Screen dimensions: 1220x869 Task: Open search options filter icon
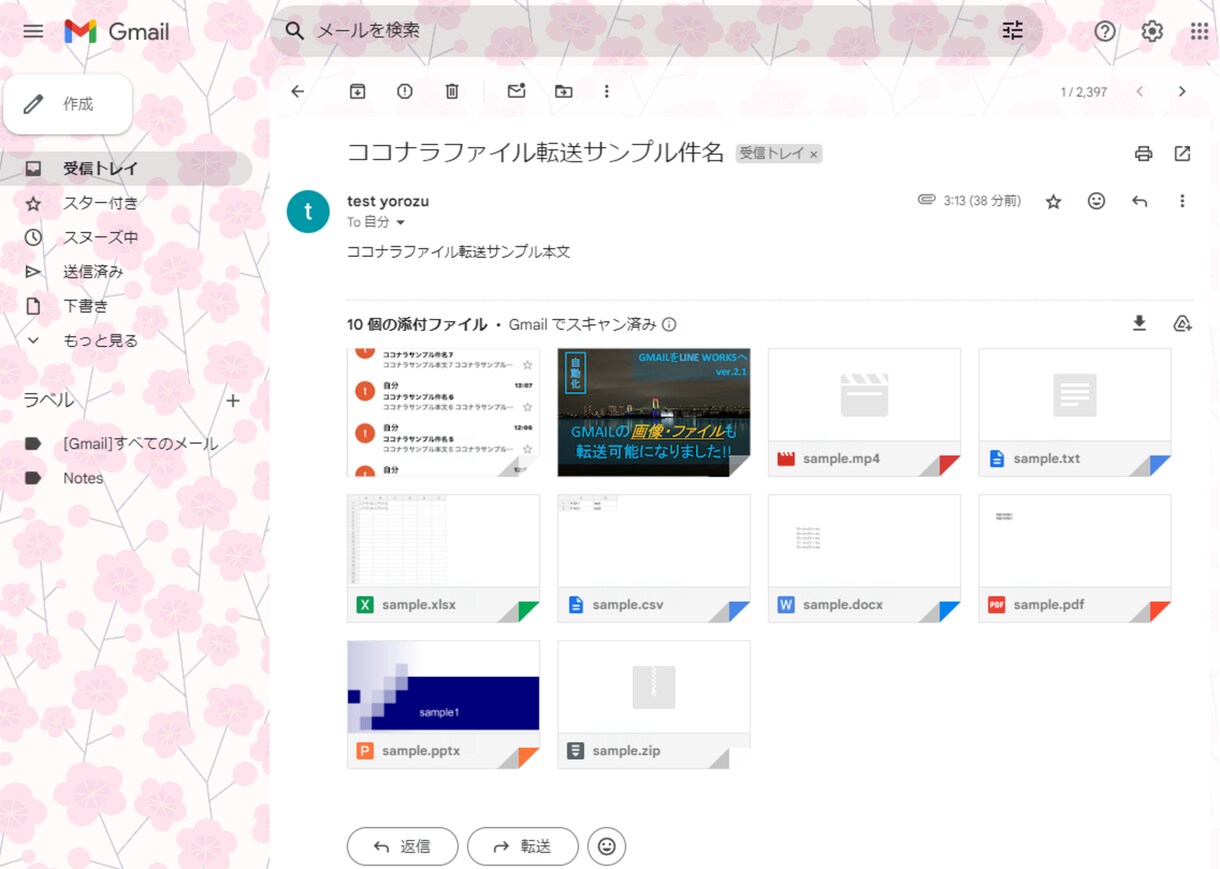pos(1013,31)
